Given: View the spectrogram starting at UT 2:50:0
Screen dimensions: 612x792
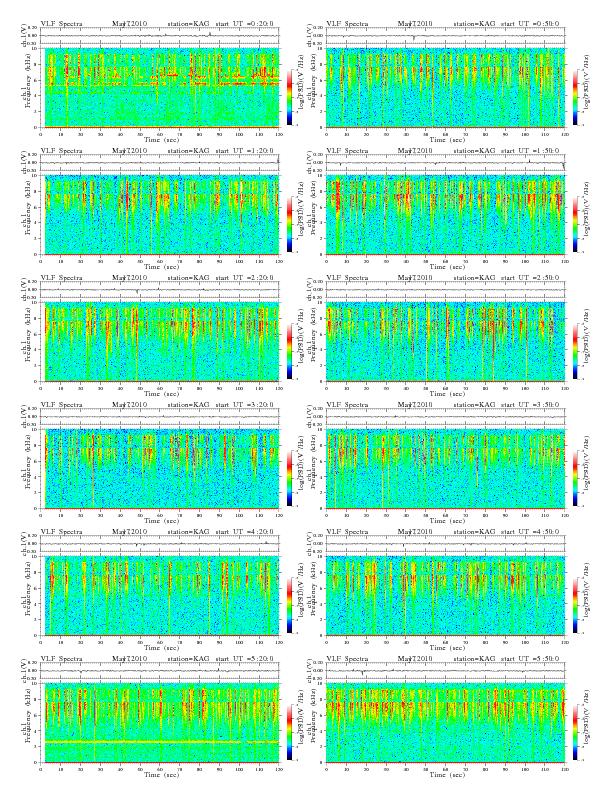Looking at the screenshot, I should [x=445, y=341].
